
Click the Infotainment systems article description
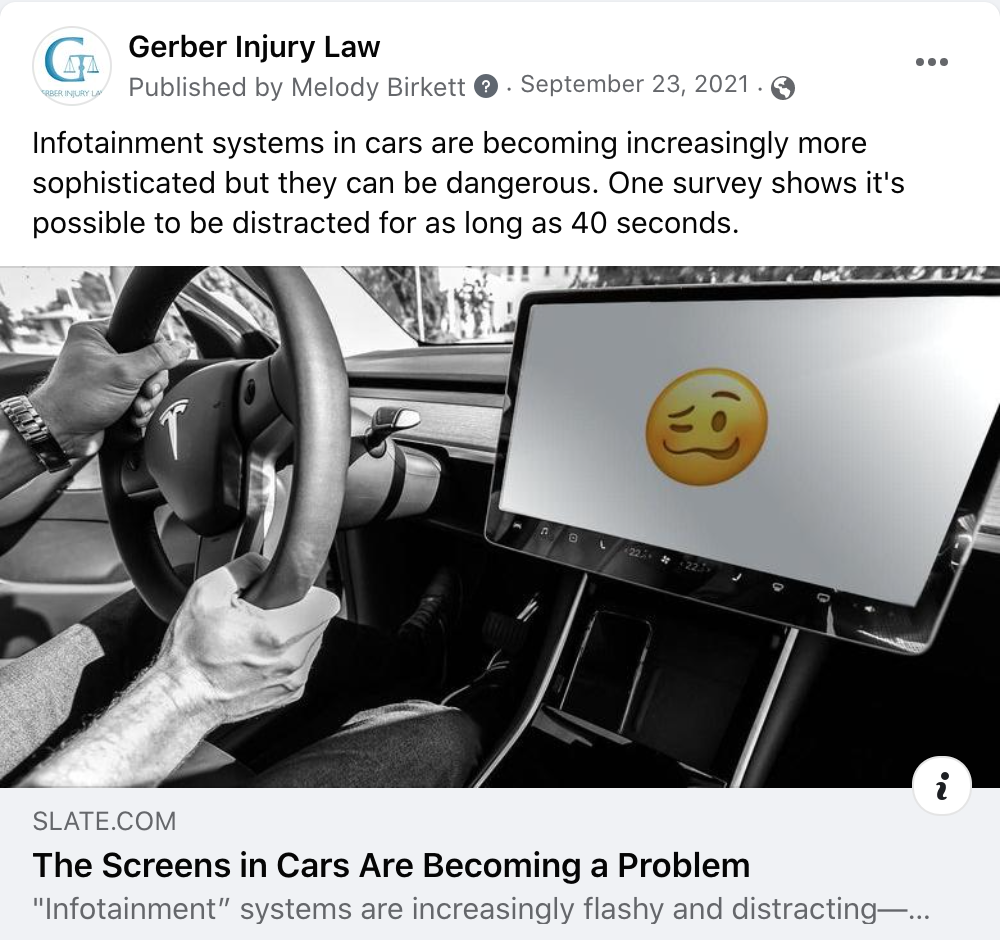pyautogui.click(x=481, y=909)
